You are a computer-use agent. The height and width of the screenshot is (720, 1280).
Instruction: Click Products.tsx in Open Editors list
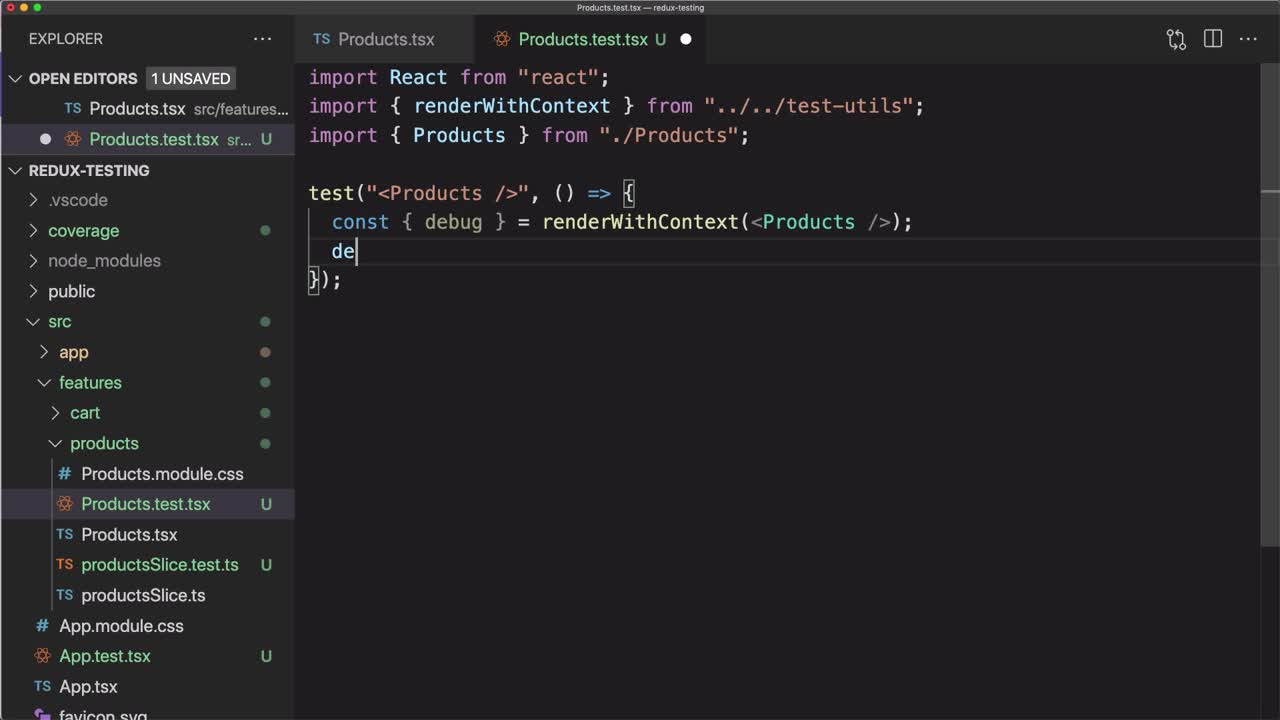137,109
